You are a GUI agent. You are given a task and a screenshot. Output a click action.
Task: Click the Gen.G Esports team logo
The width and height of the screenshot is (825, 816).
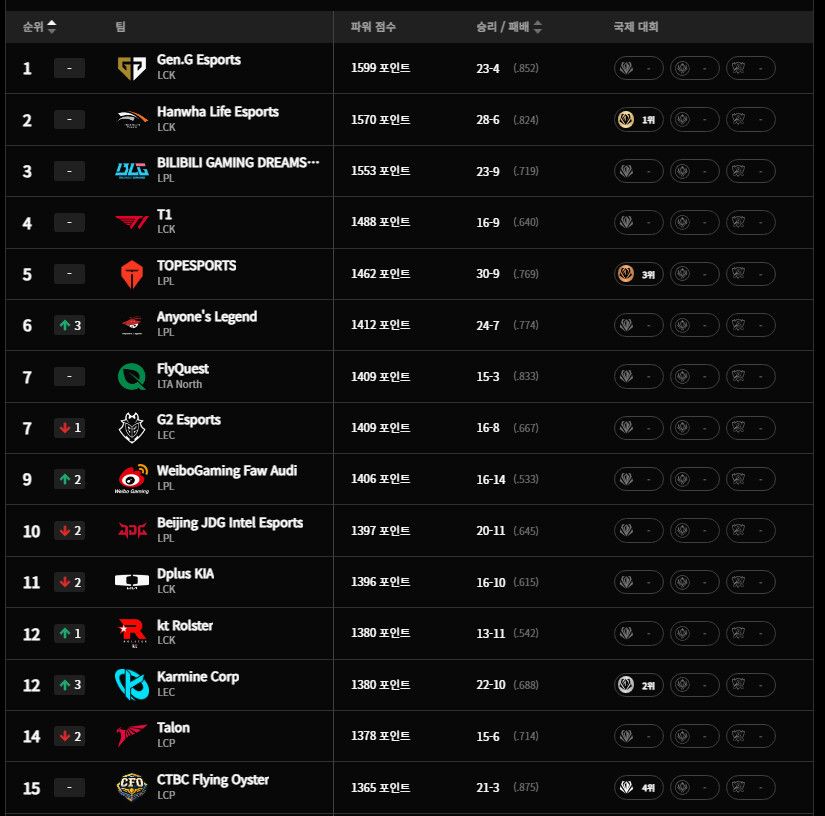click(x=132, y=68)
